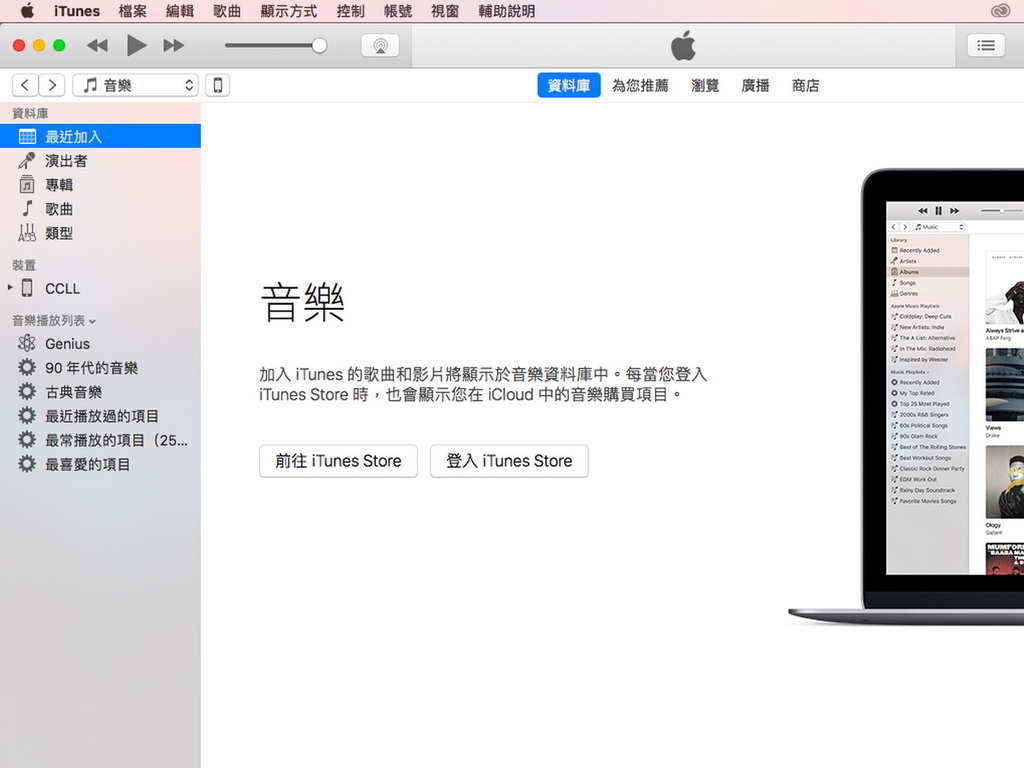Click the rewind playback button
Screen dimensions: 1024x768
tap(97, 45)
